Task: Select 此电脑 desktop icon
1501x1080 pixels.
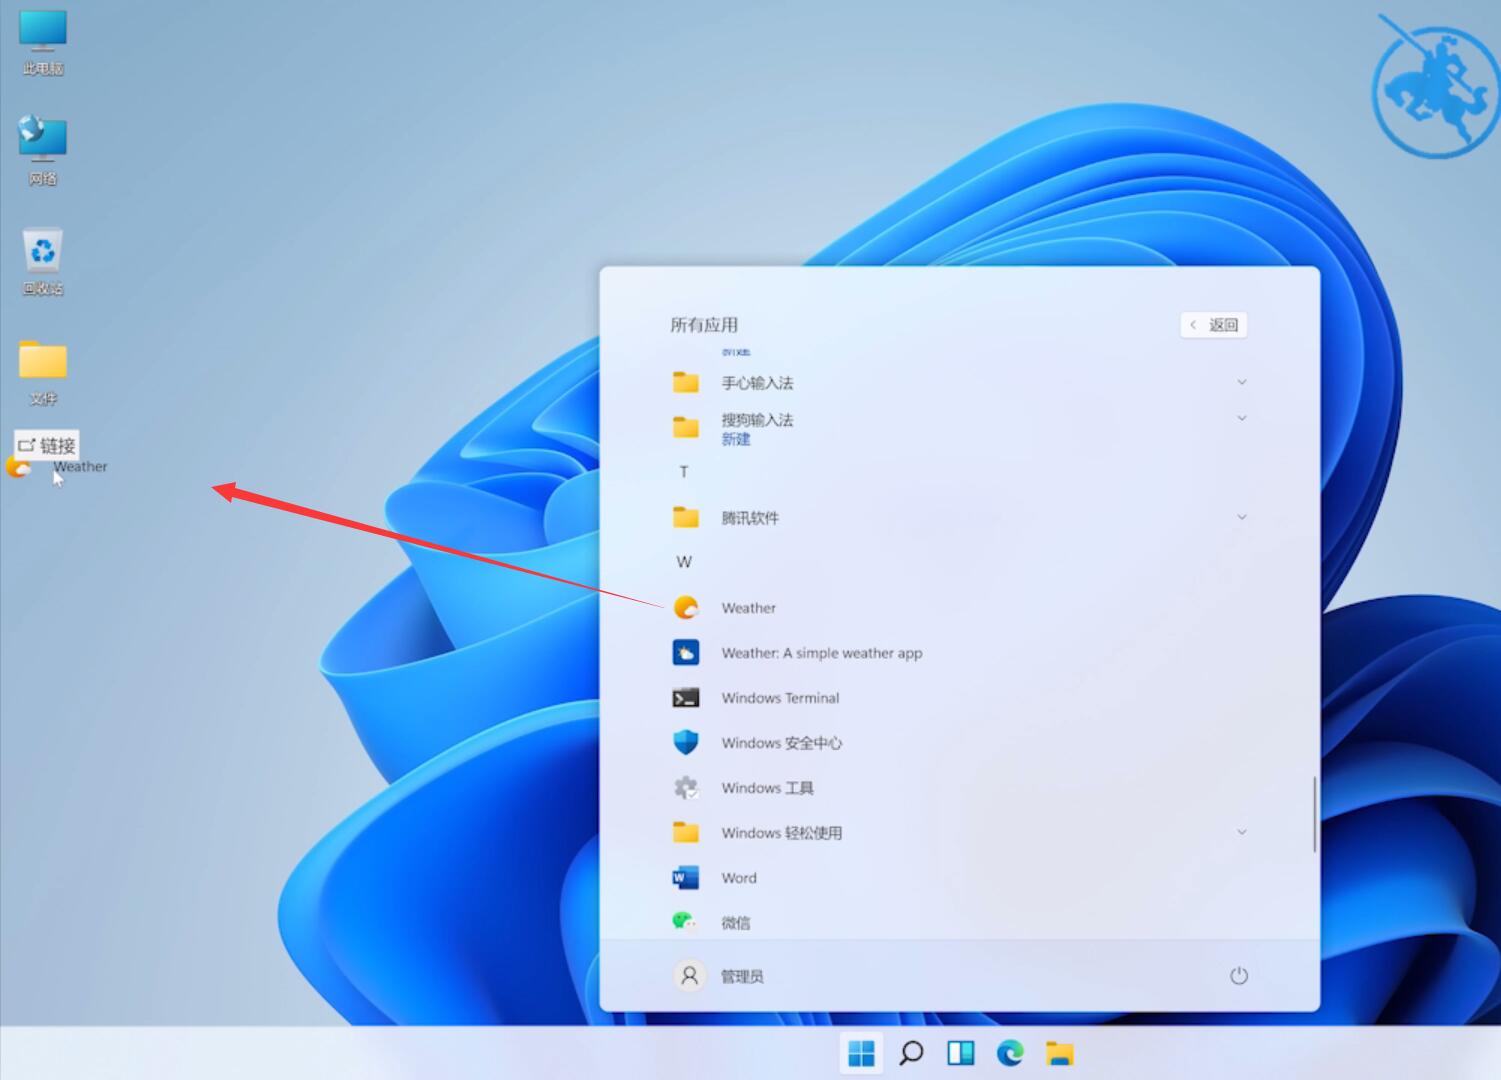Action: [x=43, y=43]
